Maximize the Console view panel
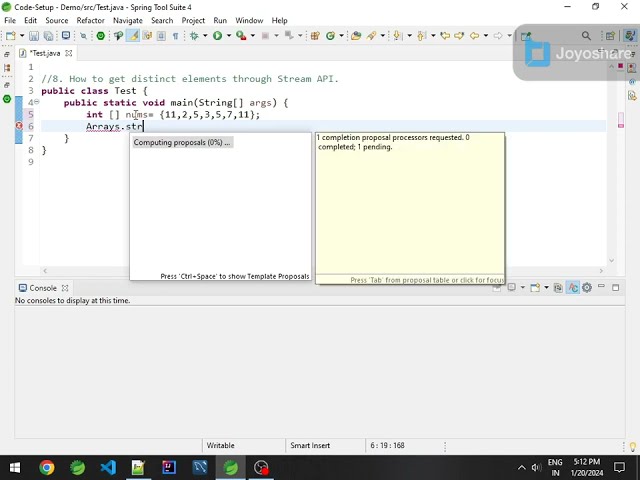Image resolution: width=640 pixels, height=480 pixels. pyautogui.click(x=616, y=288)
